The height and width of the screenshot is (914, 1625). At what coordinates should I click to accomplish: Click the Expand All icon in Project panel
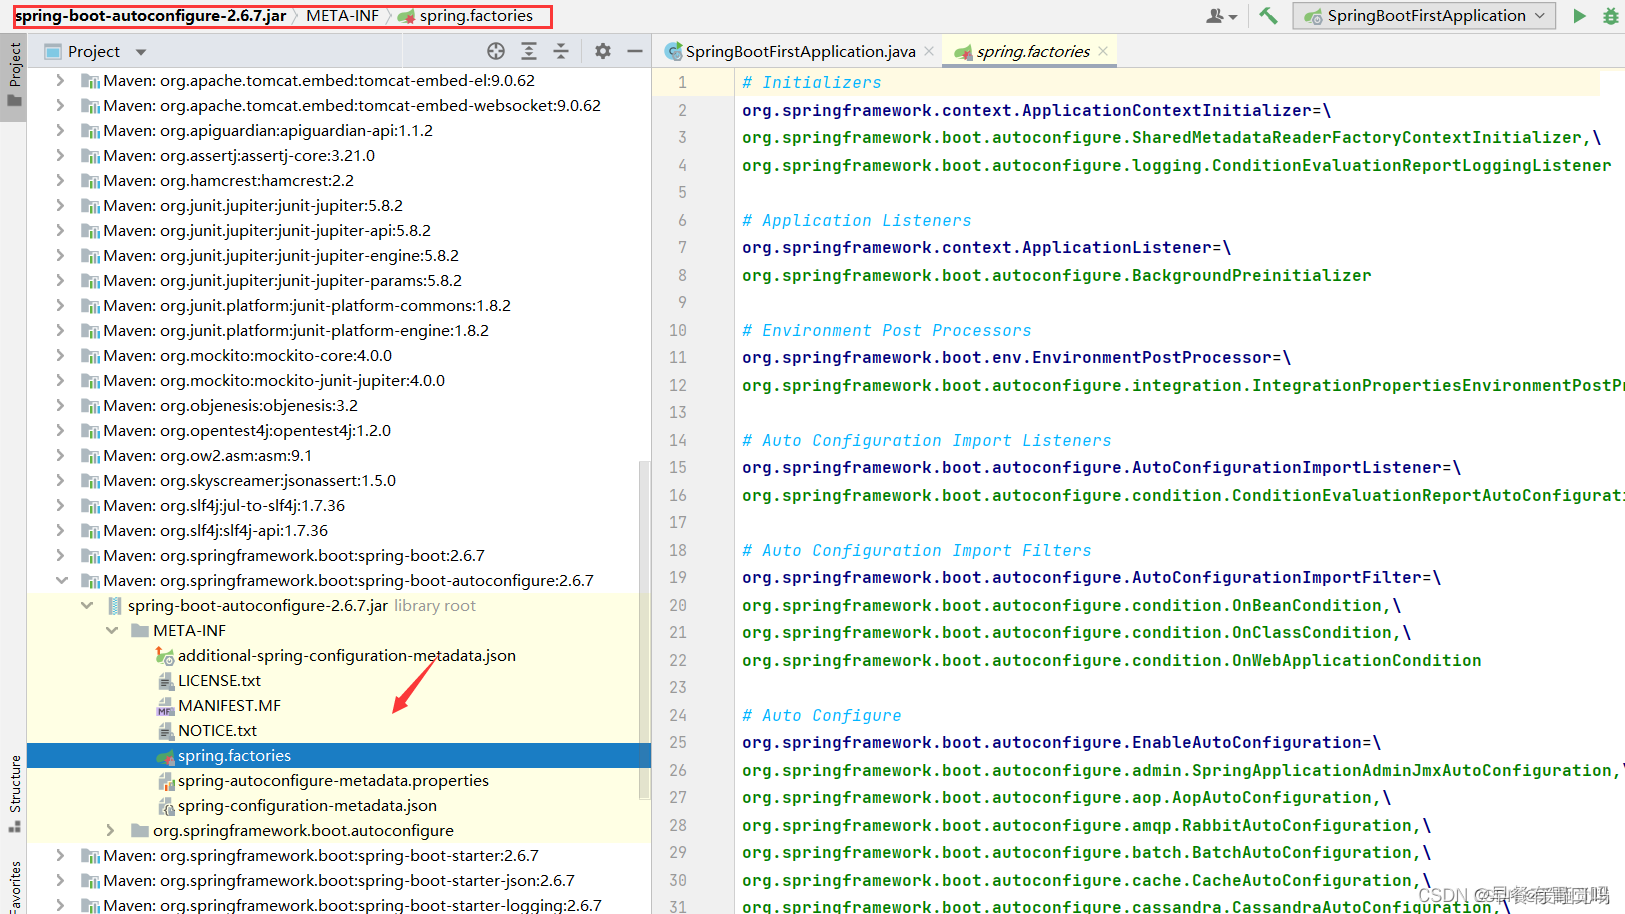[x=529, y=51]
